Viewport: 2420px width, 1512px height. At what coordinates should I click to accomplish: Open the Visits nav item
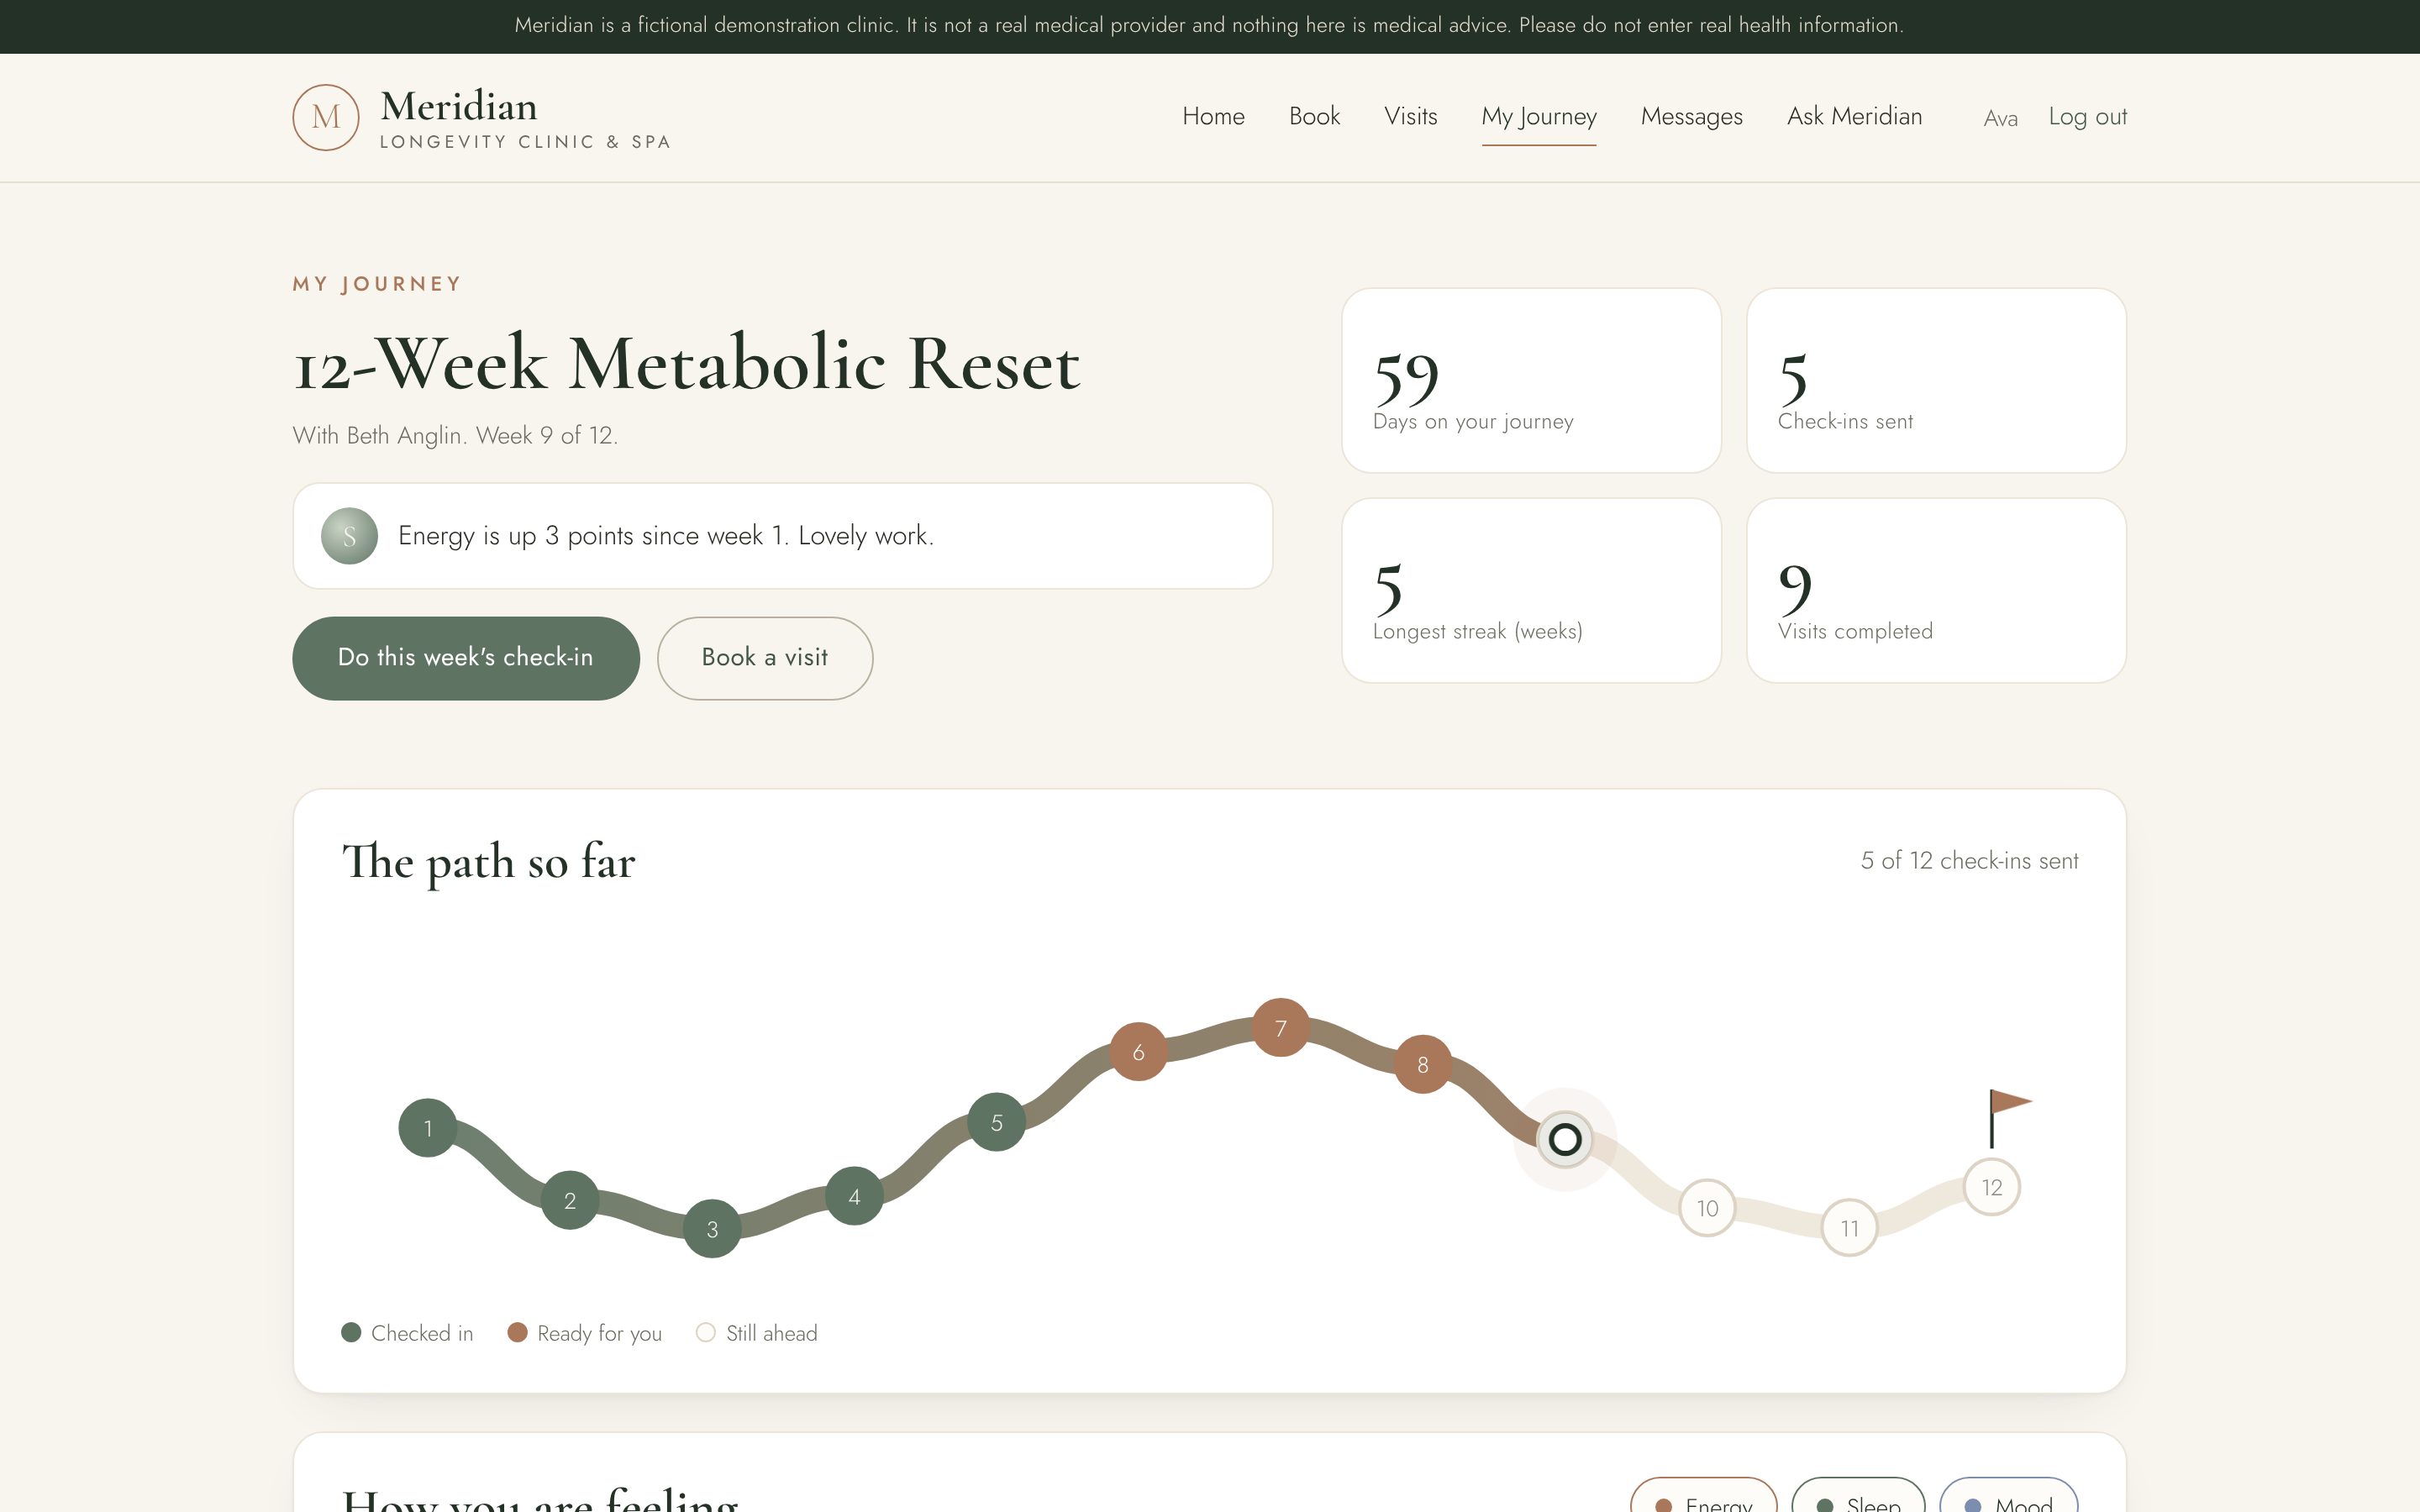click(1410, 116)
